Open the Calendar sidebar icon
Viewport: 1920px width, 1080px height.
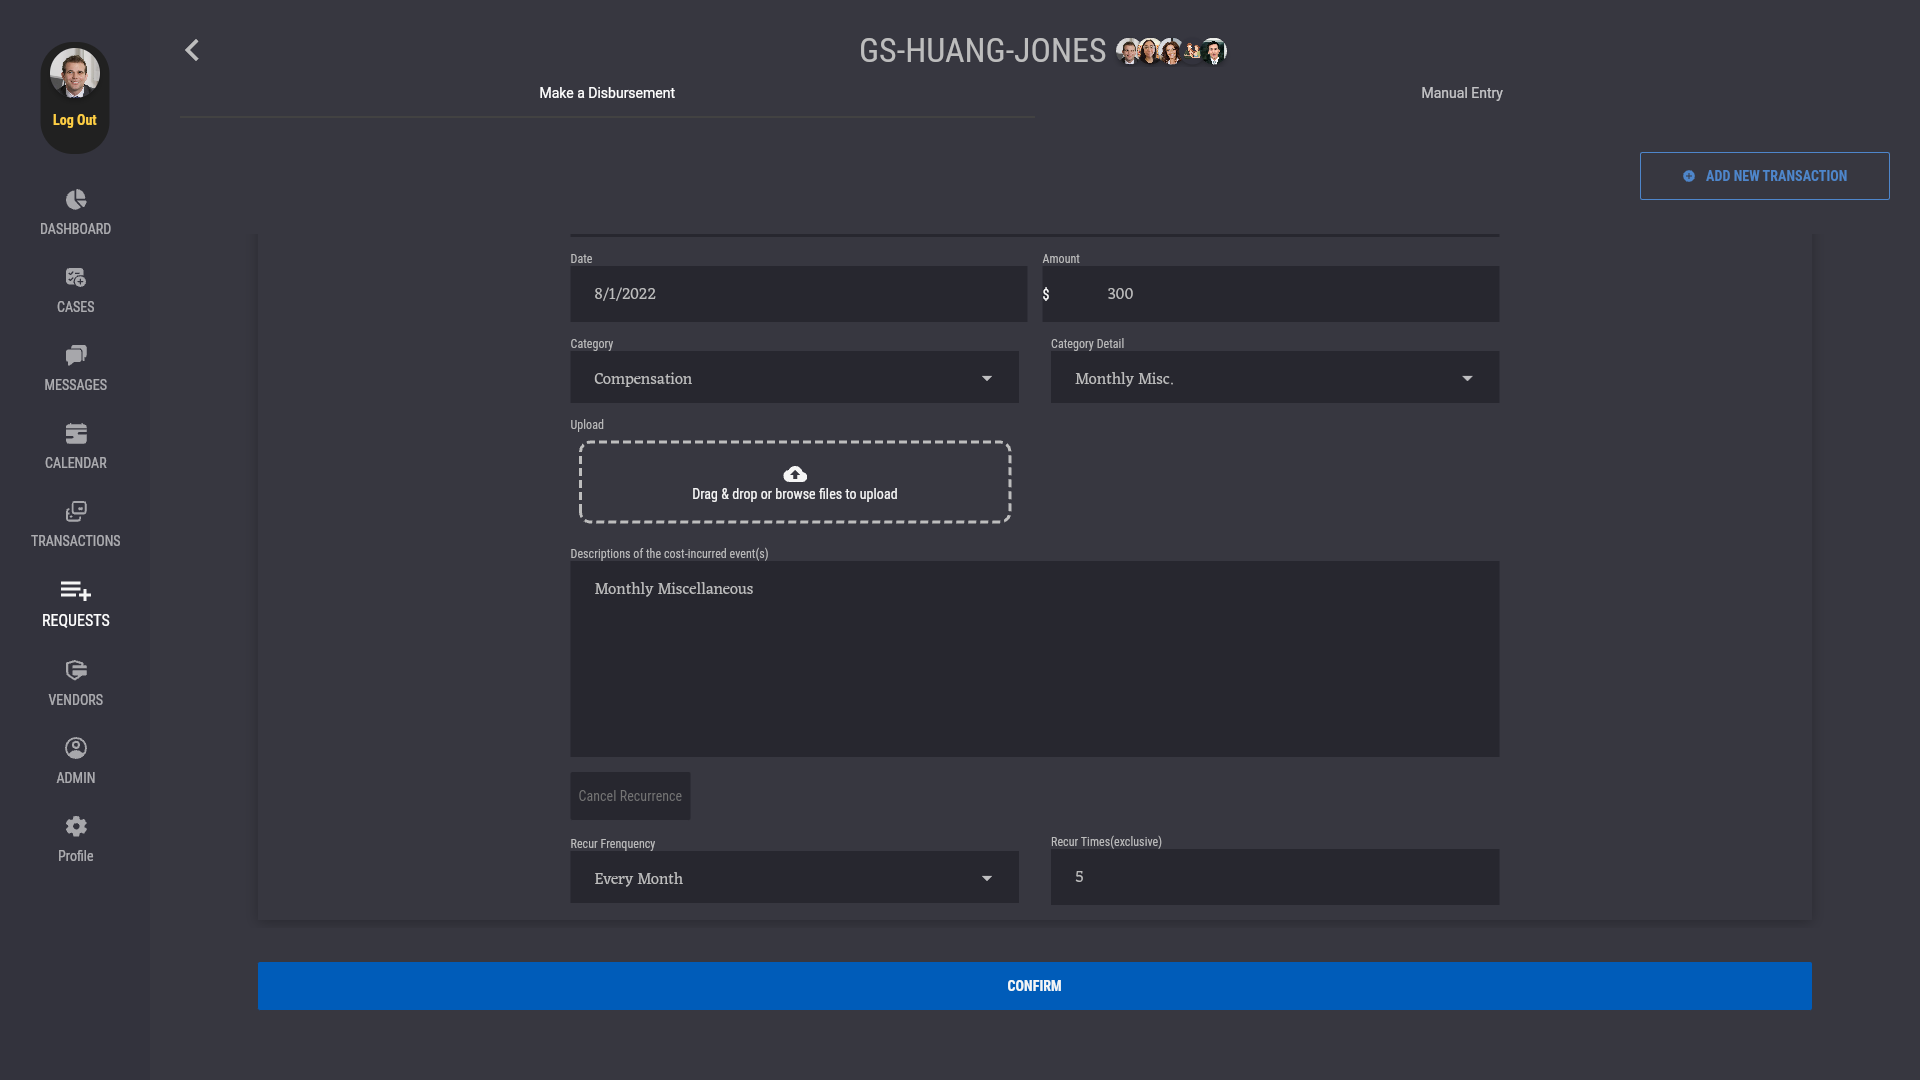coord(76,434)
